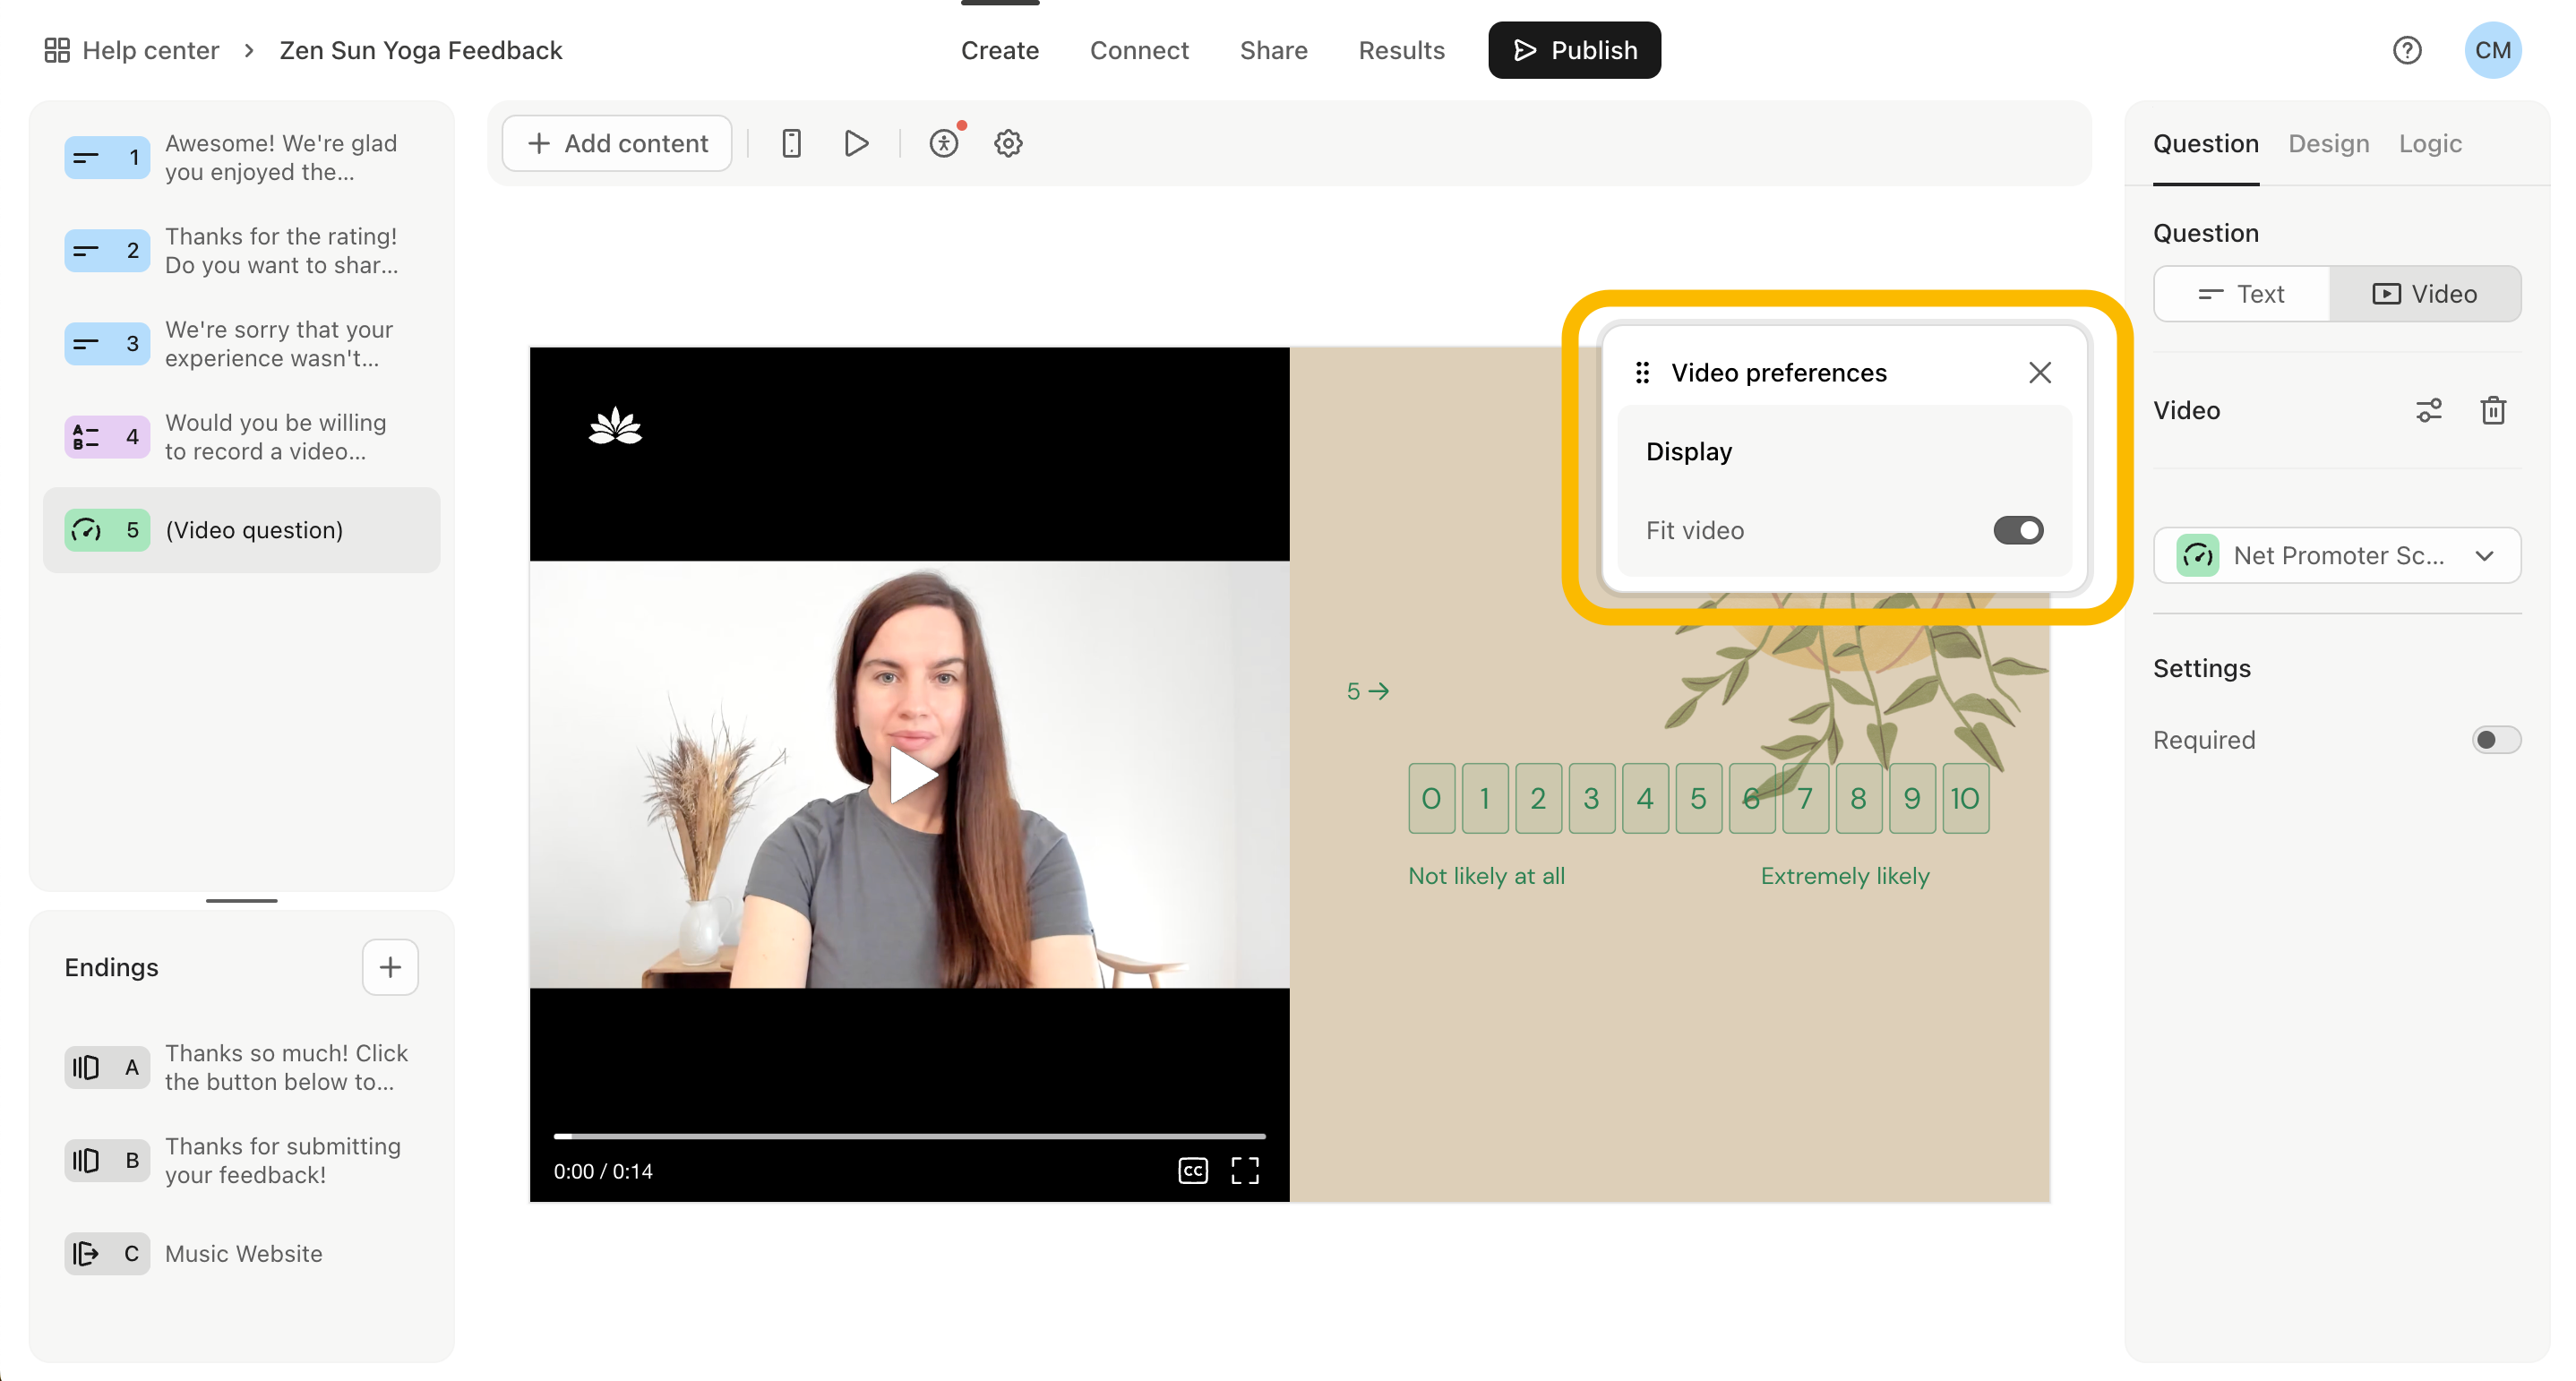Select score 3 on NPS scale
The image size is (2576, 1381).
[1591, 798]
